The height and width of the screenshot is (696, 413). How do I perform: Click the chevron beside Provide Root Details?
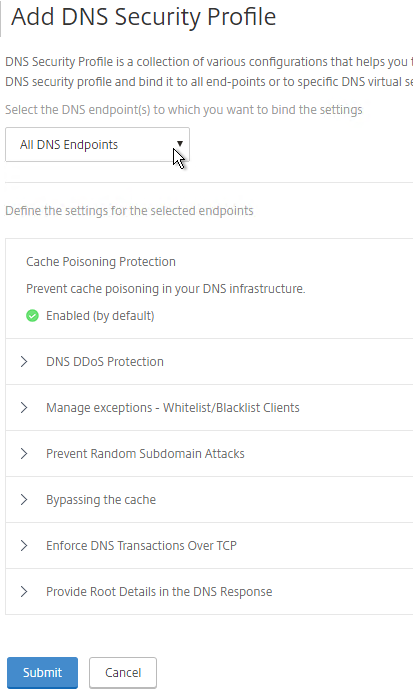[x=24, y=592]
